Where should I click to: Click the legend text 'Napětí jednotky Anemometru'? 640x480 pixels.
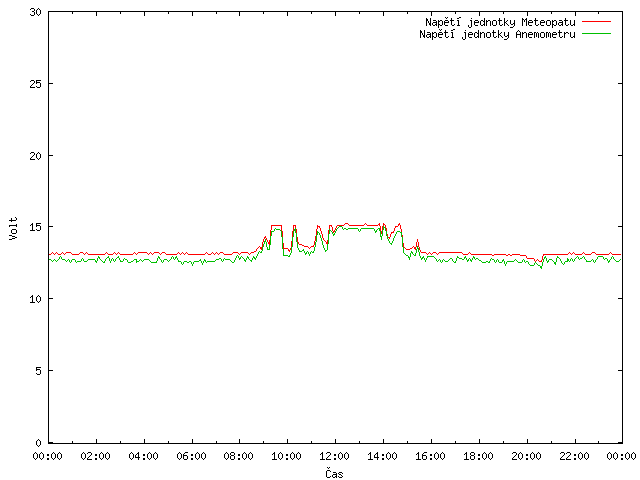[x=497, y=34]
